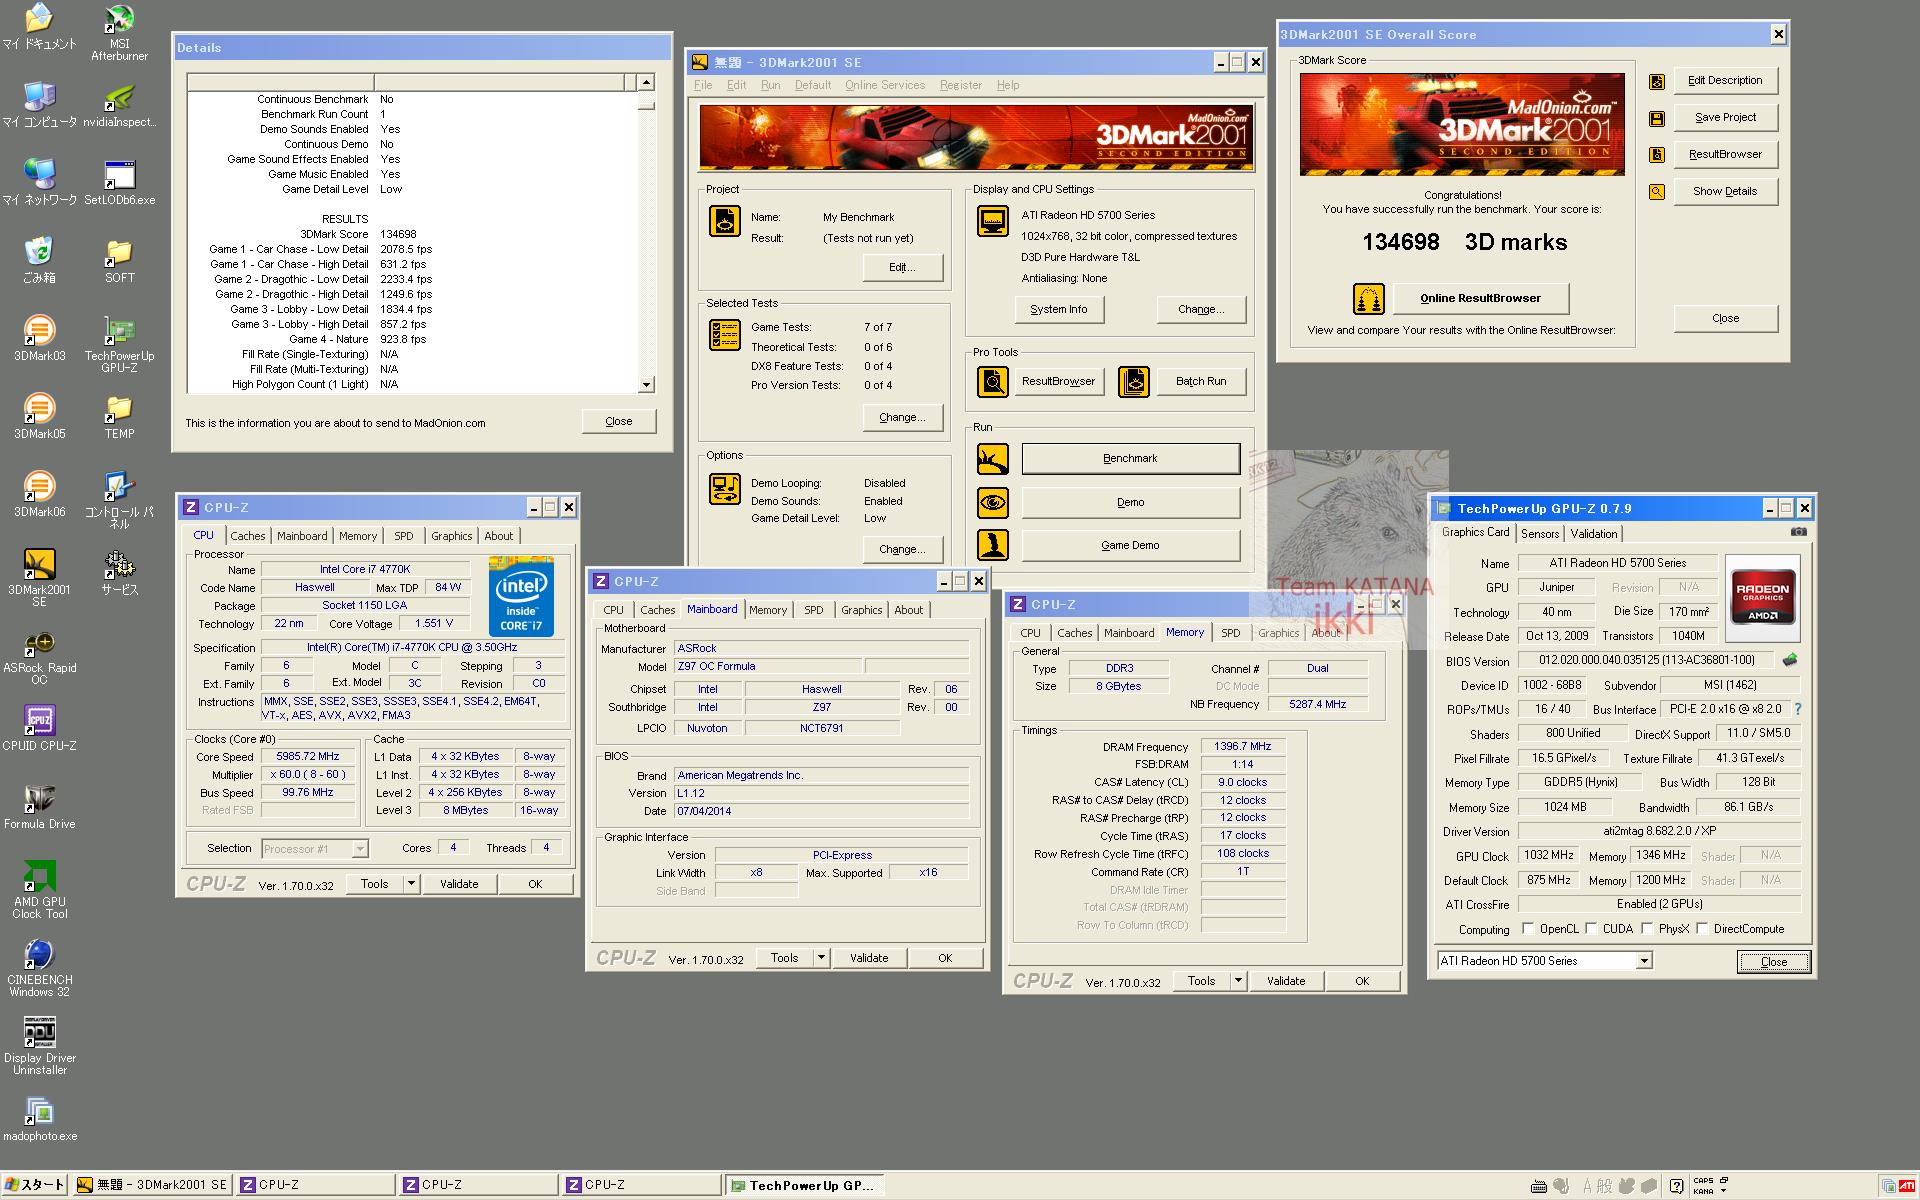Toggle the CUDA checkbox in GPU-Z
The width and height of the screenshot is (1920, 1200).
(1590, 928)
